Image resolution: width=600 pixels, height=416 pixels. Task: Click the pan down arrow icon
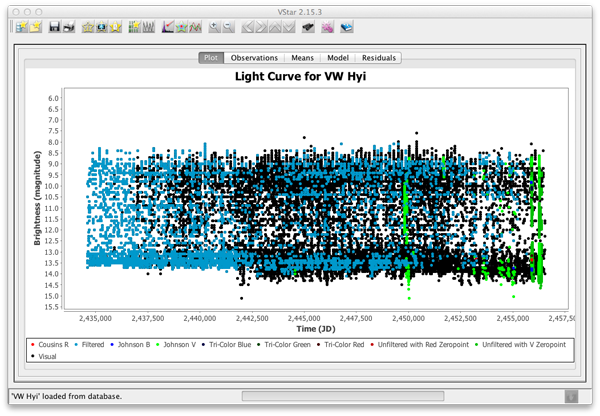pyautogui.click(x=288, y=27)
